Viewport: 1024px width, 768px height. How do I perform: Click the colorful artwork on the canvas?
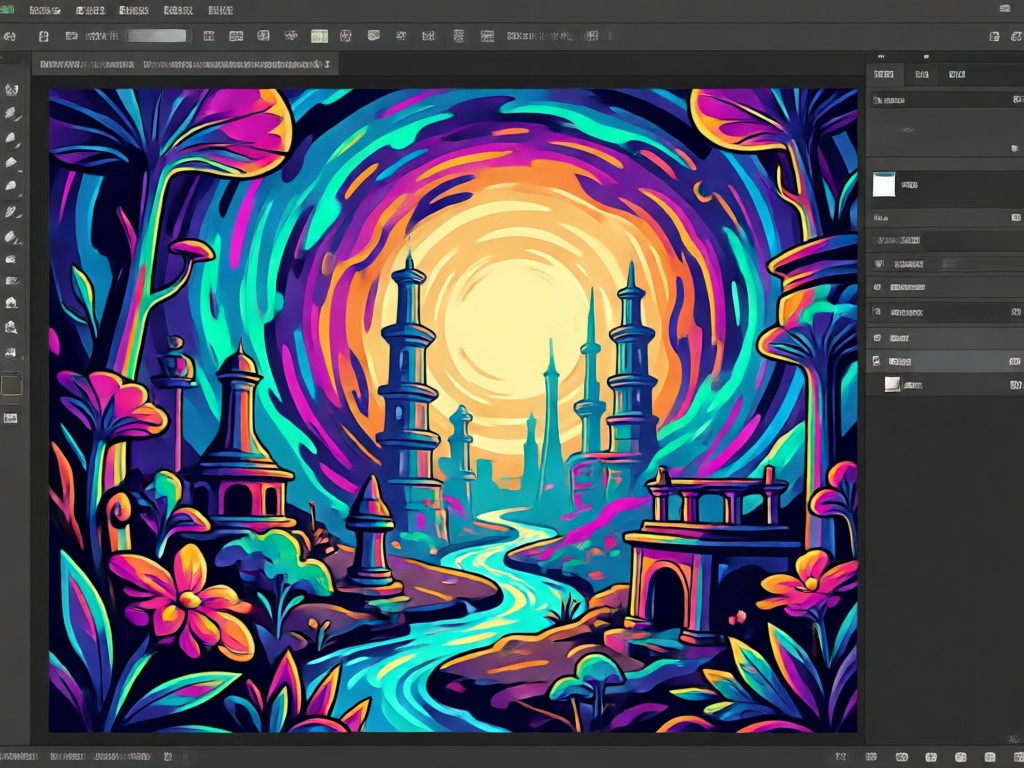click(x=453, y=410)
